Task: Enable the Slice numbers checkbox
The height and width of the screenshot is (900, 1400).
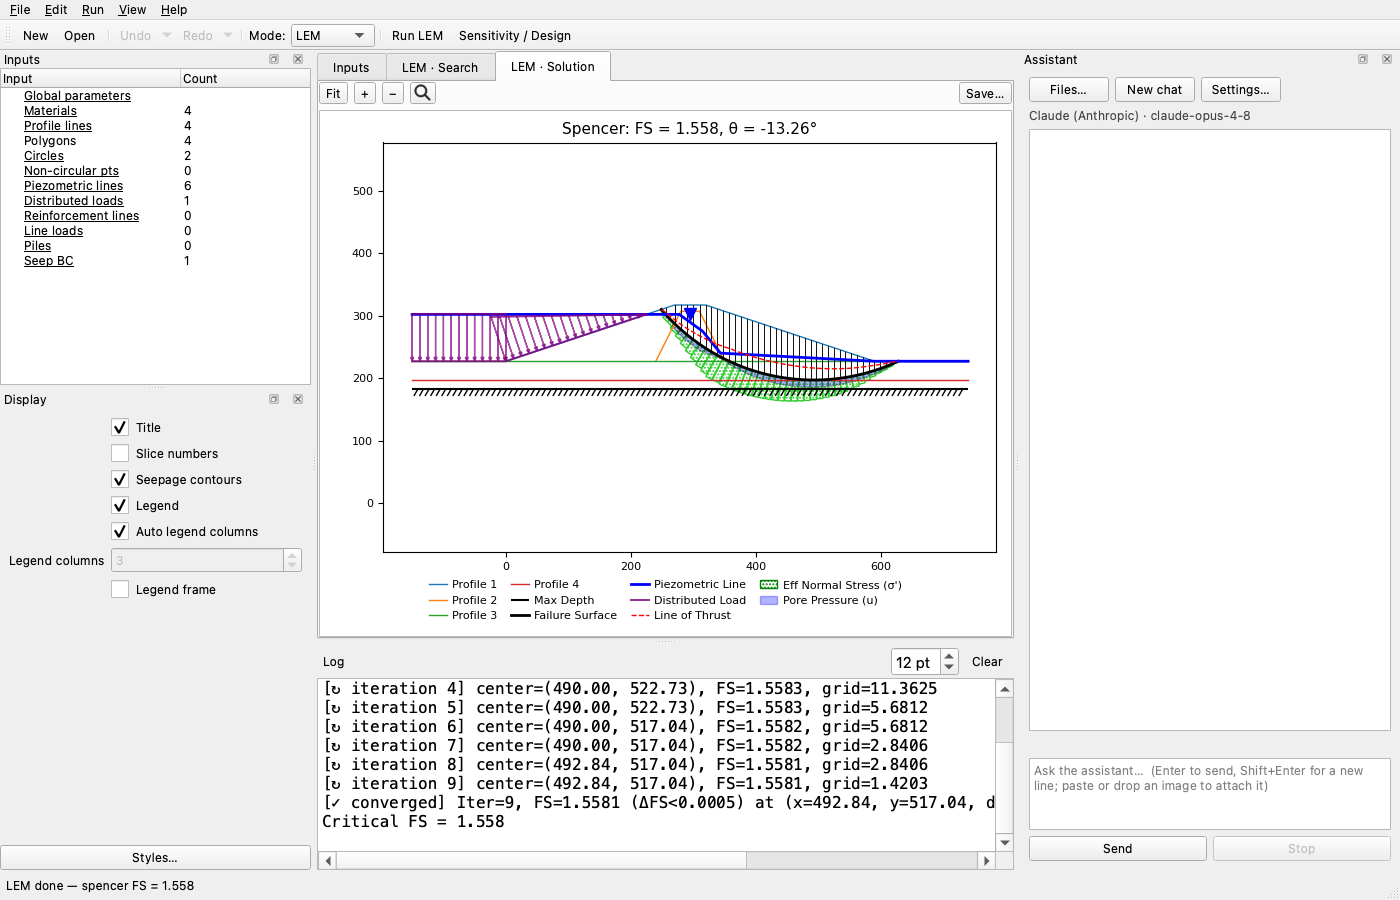Action: [x=120, y=453]
